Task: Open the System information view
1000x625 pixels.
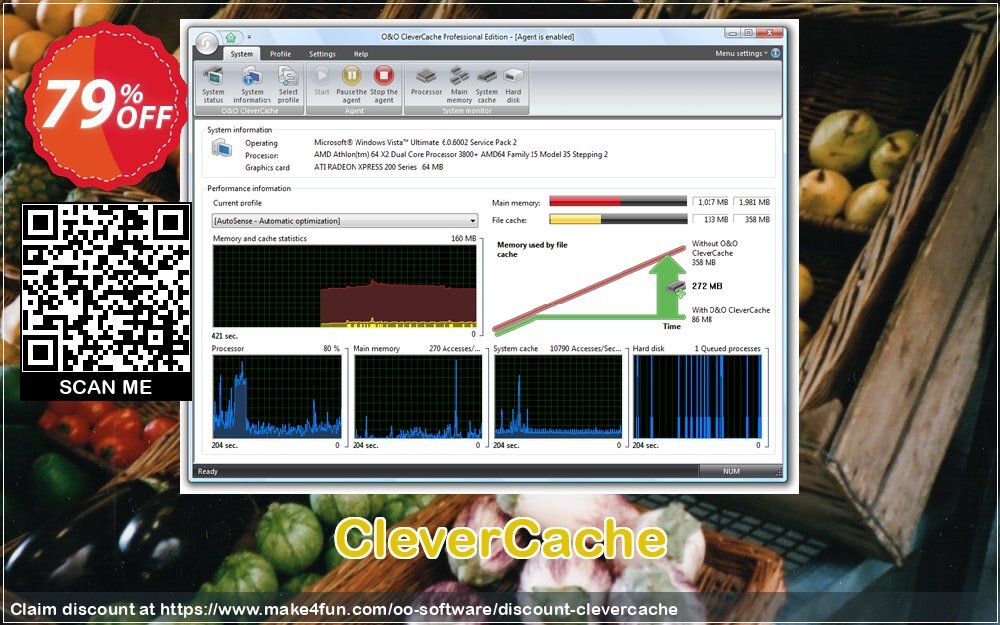Action: [x=252, y=84]
